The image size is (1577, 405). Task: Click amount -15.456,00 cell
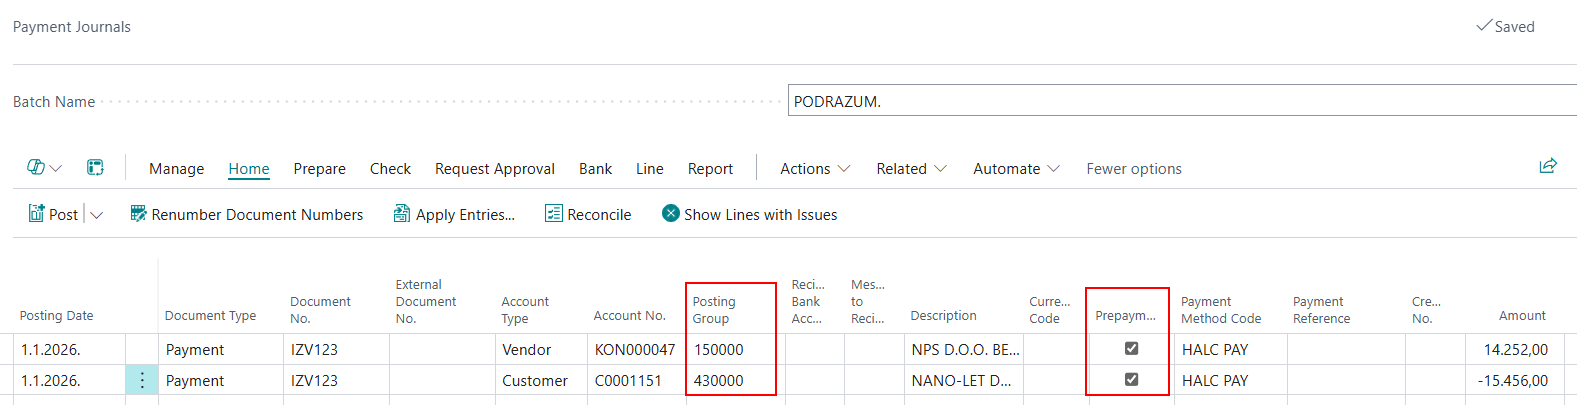pos(1512,380)
